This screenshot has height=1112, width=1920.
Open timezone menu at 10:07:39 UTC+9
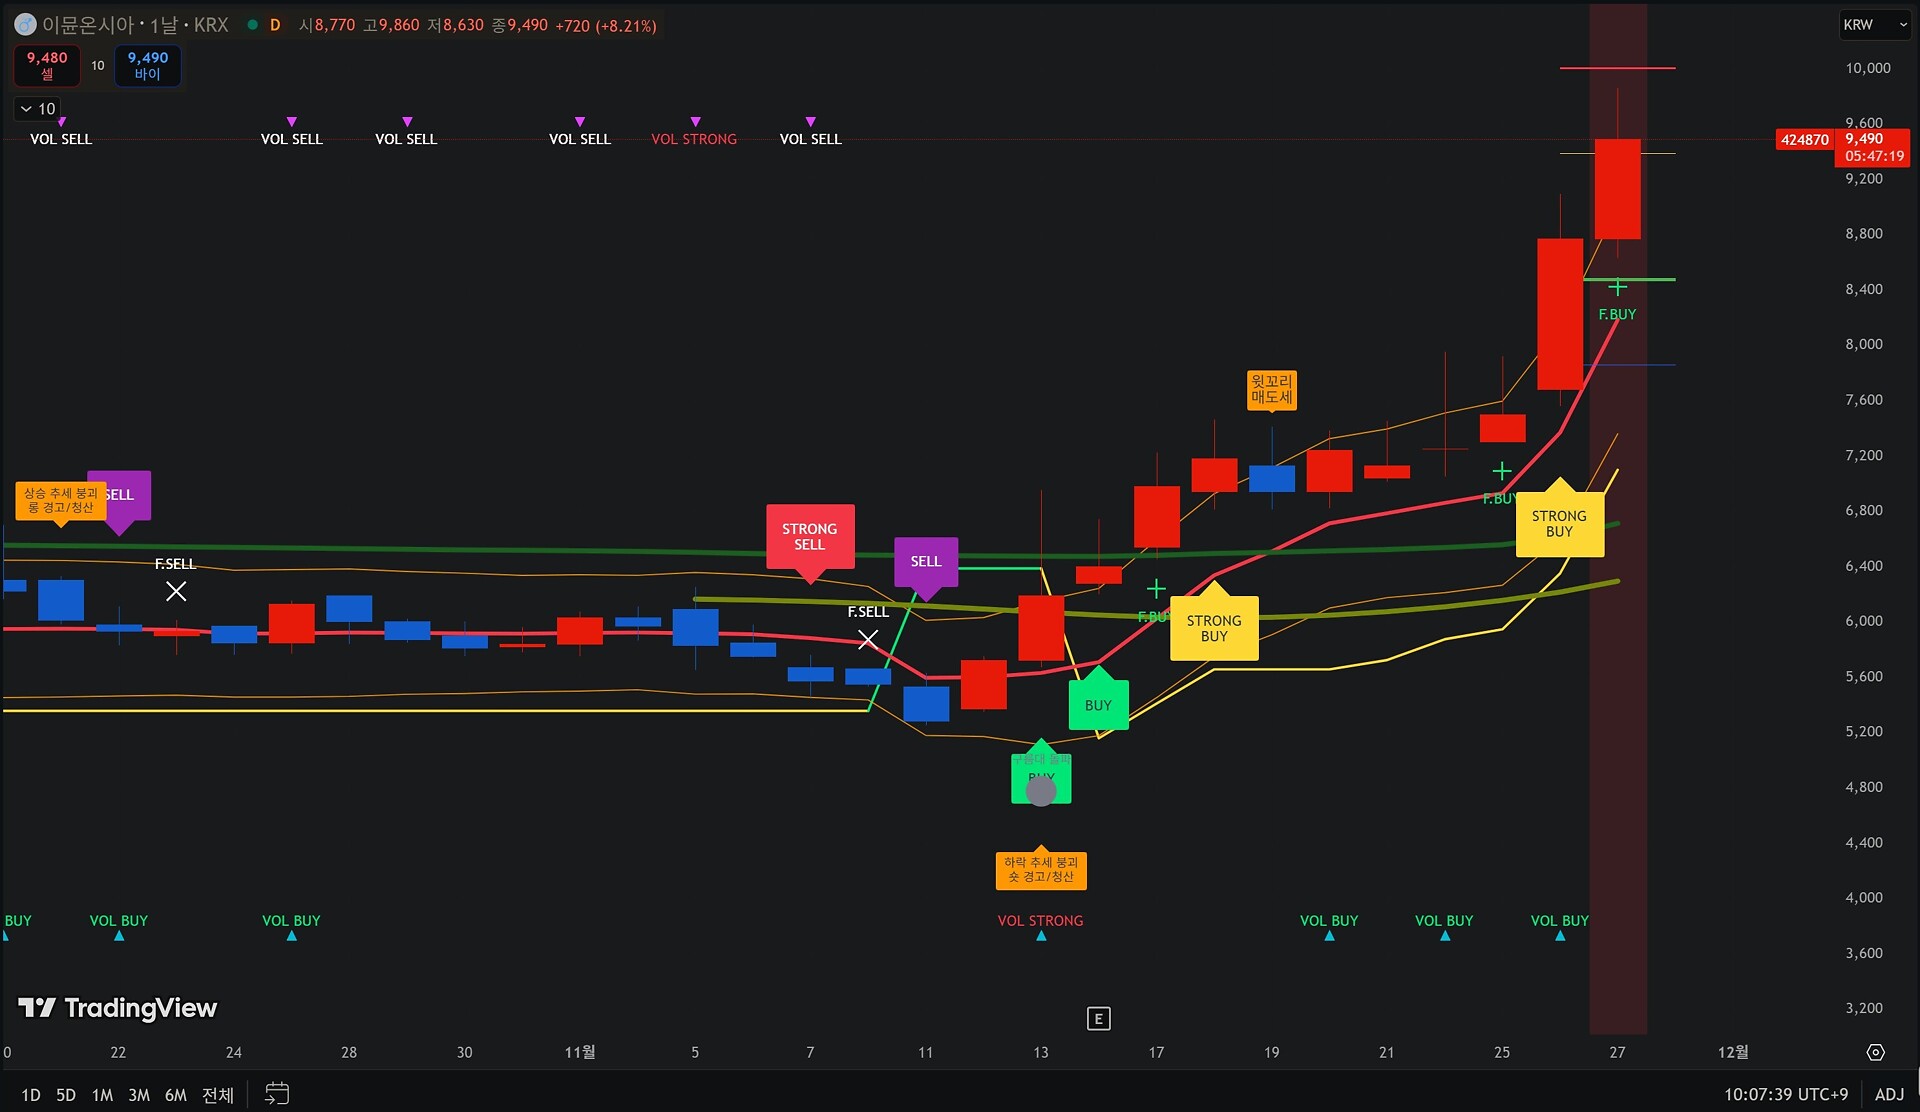pyautogui.click(x=1785, y=1094)
